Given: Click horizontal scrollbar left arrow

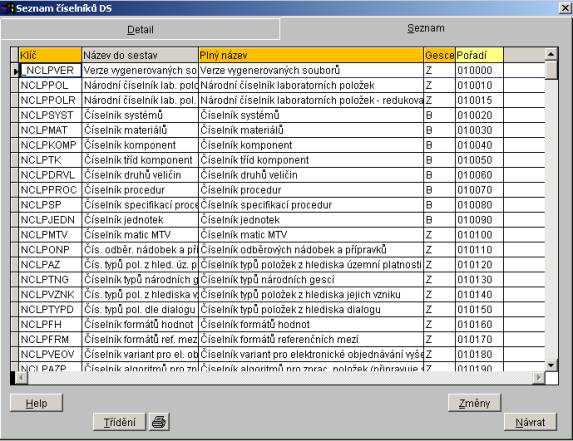Looking at the screenshot, I should [x=22, y=377].
